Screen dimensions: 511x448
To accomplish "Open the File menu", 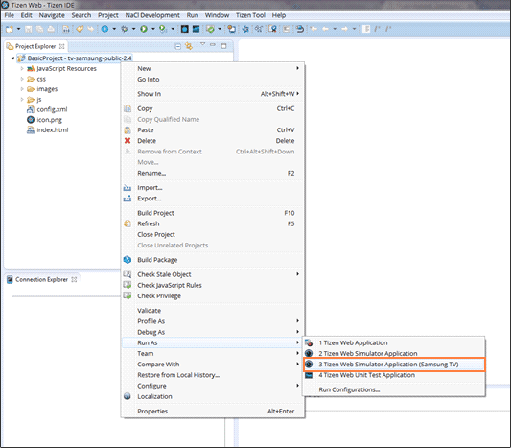I will [9, 15].
